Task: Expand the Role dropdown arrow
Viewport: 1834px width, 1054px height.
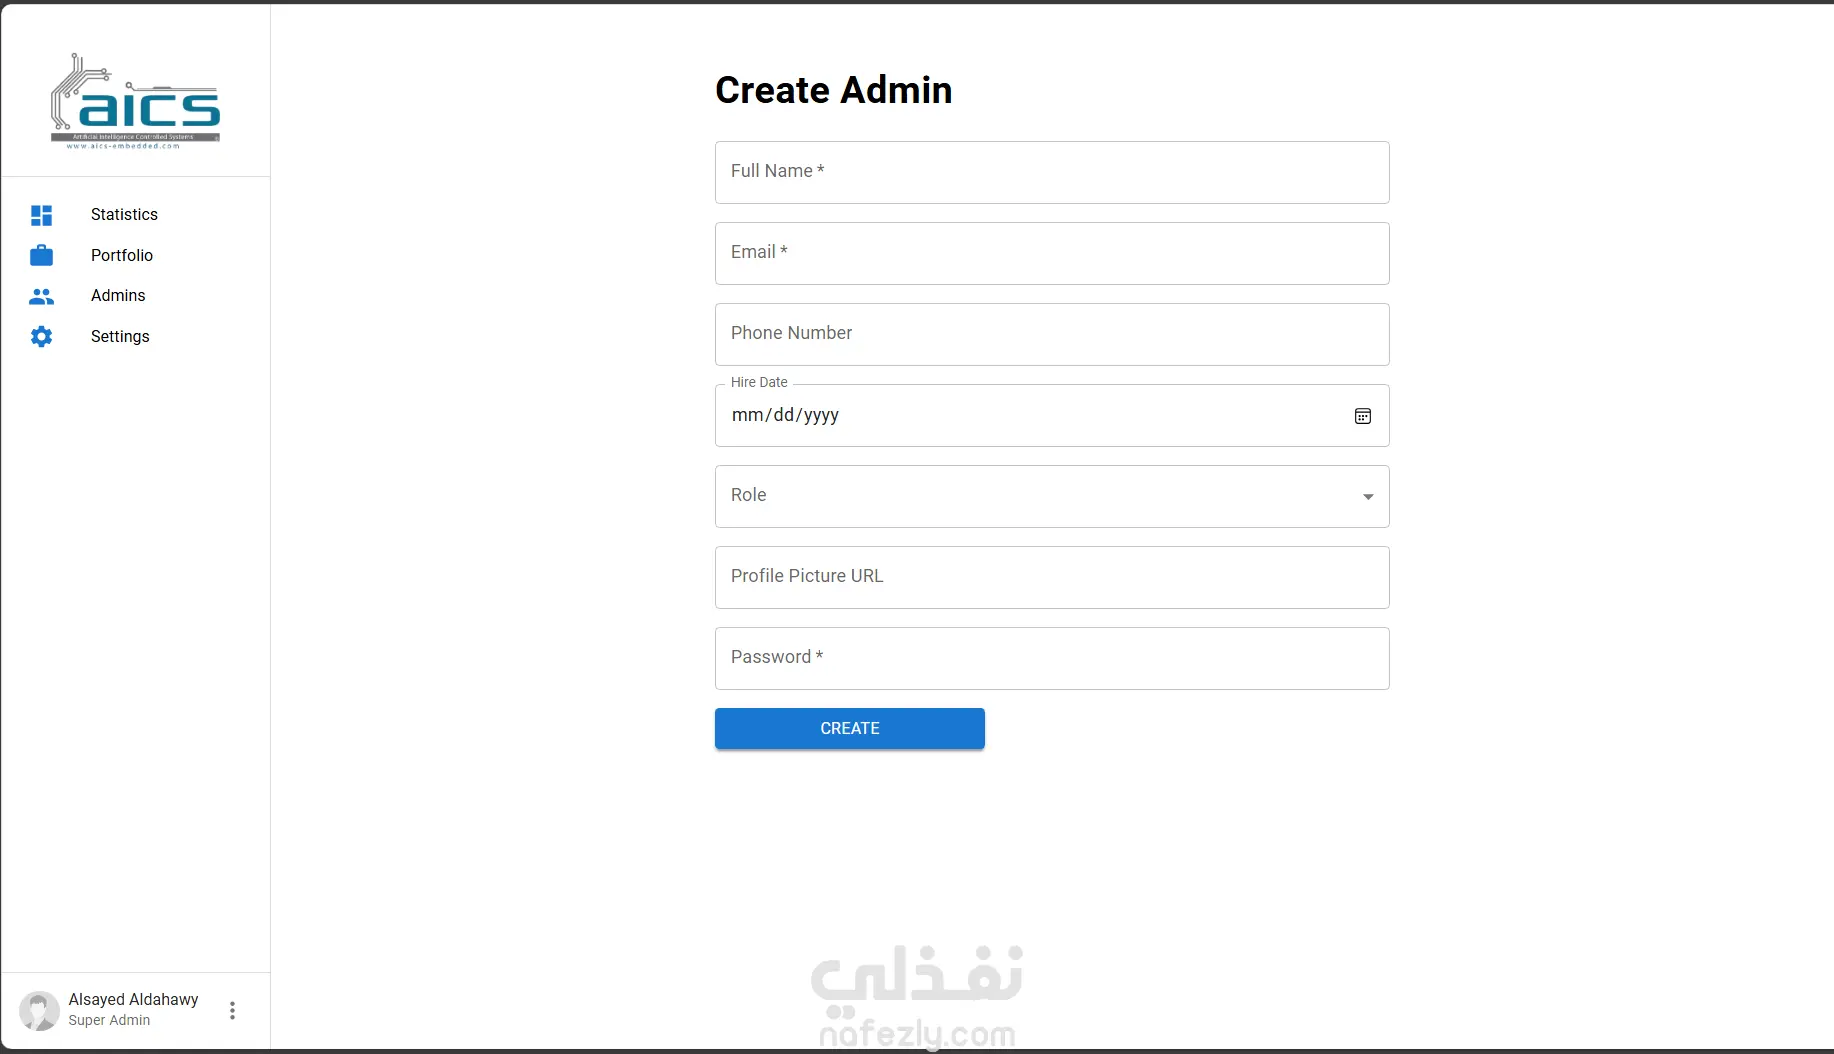Action: (1368, 497)
